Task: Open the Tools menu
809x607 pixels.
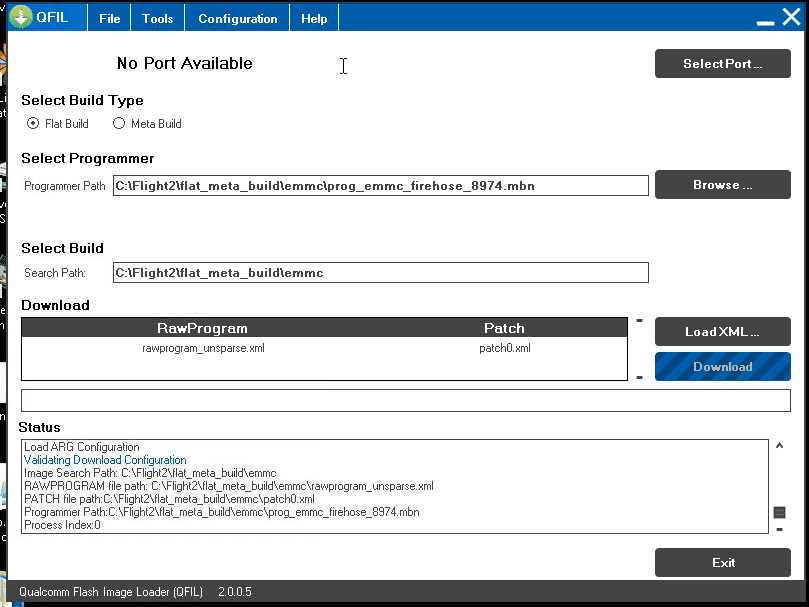Action: [157, 19]
